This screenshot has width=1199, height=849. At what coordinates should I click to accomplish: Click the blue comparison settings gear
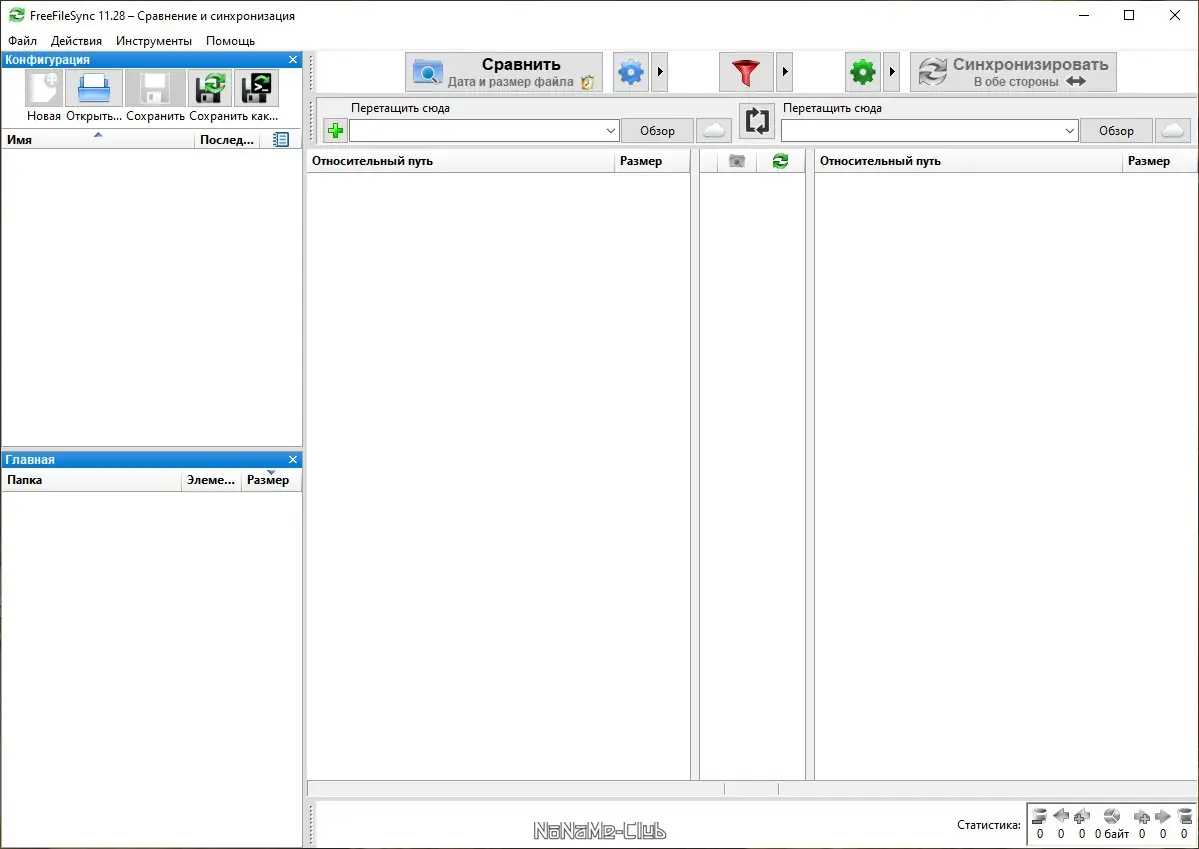click(x=631, y=72)
